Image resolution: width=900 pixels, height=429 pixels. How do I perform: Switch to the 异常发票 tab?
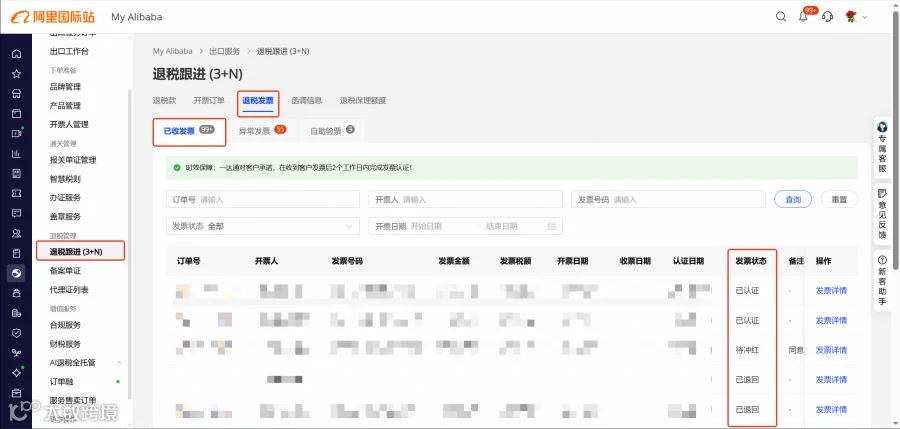click(262, 131)
